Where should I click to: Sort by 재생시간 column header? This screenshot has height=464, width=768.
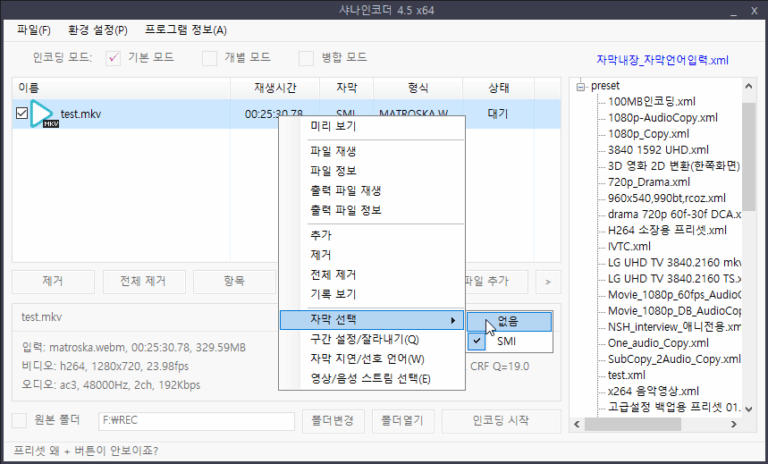275,88
